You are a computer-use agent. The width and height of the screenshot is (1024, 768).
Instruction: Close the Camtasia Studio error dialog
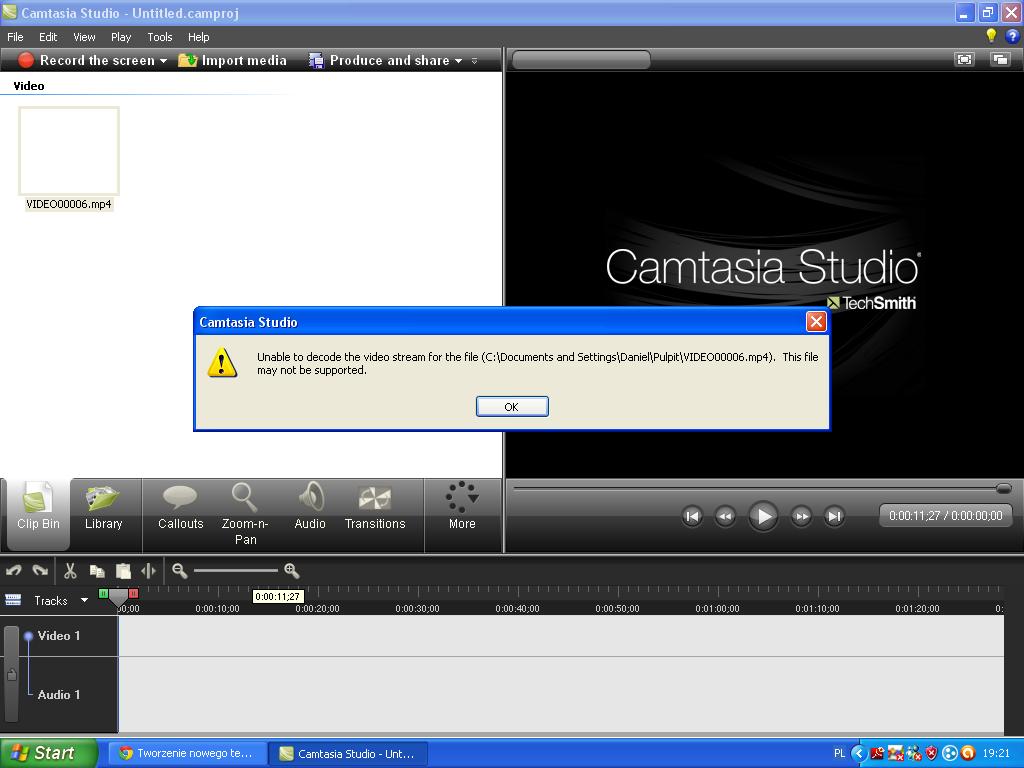tap(816, 321)
